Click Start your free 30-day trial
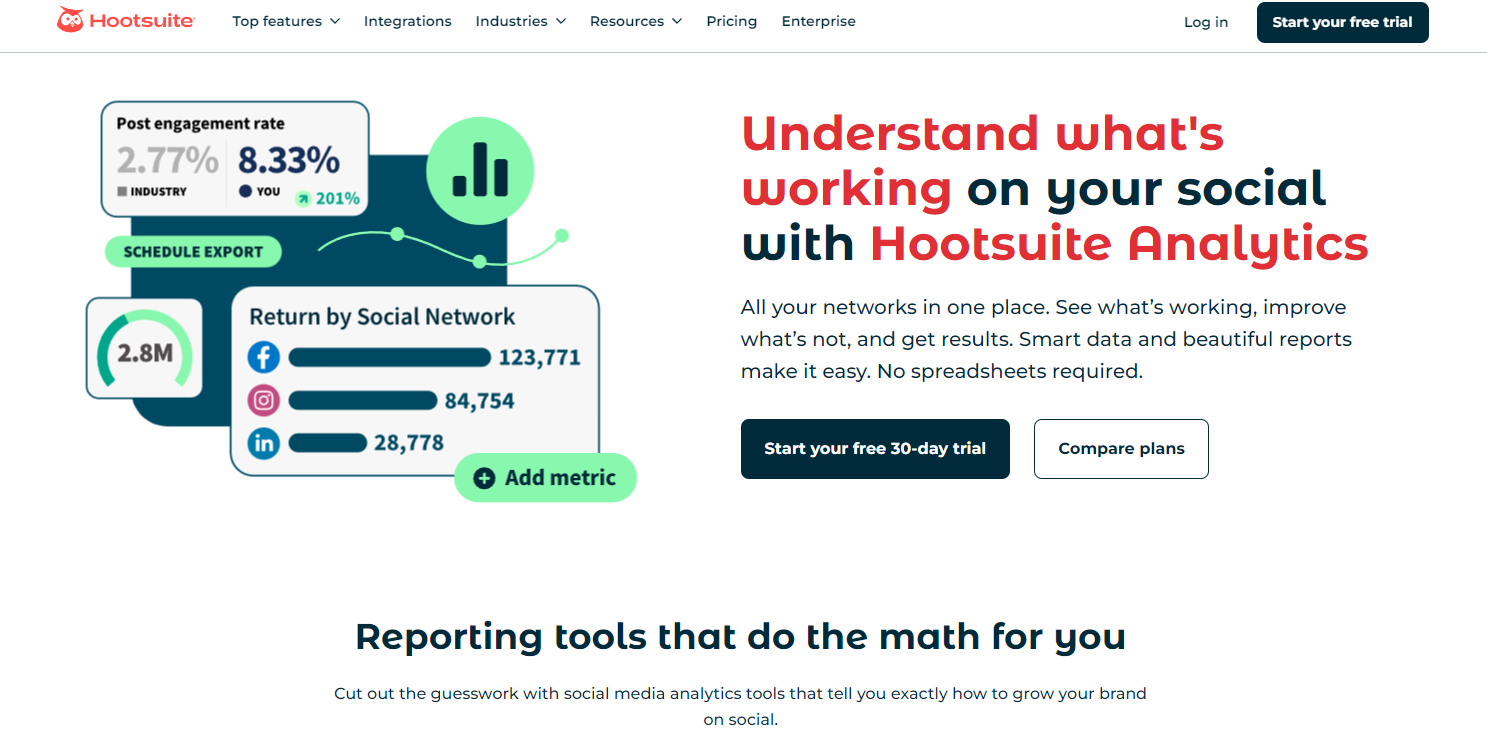 [875, 449]
